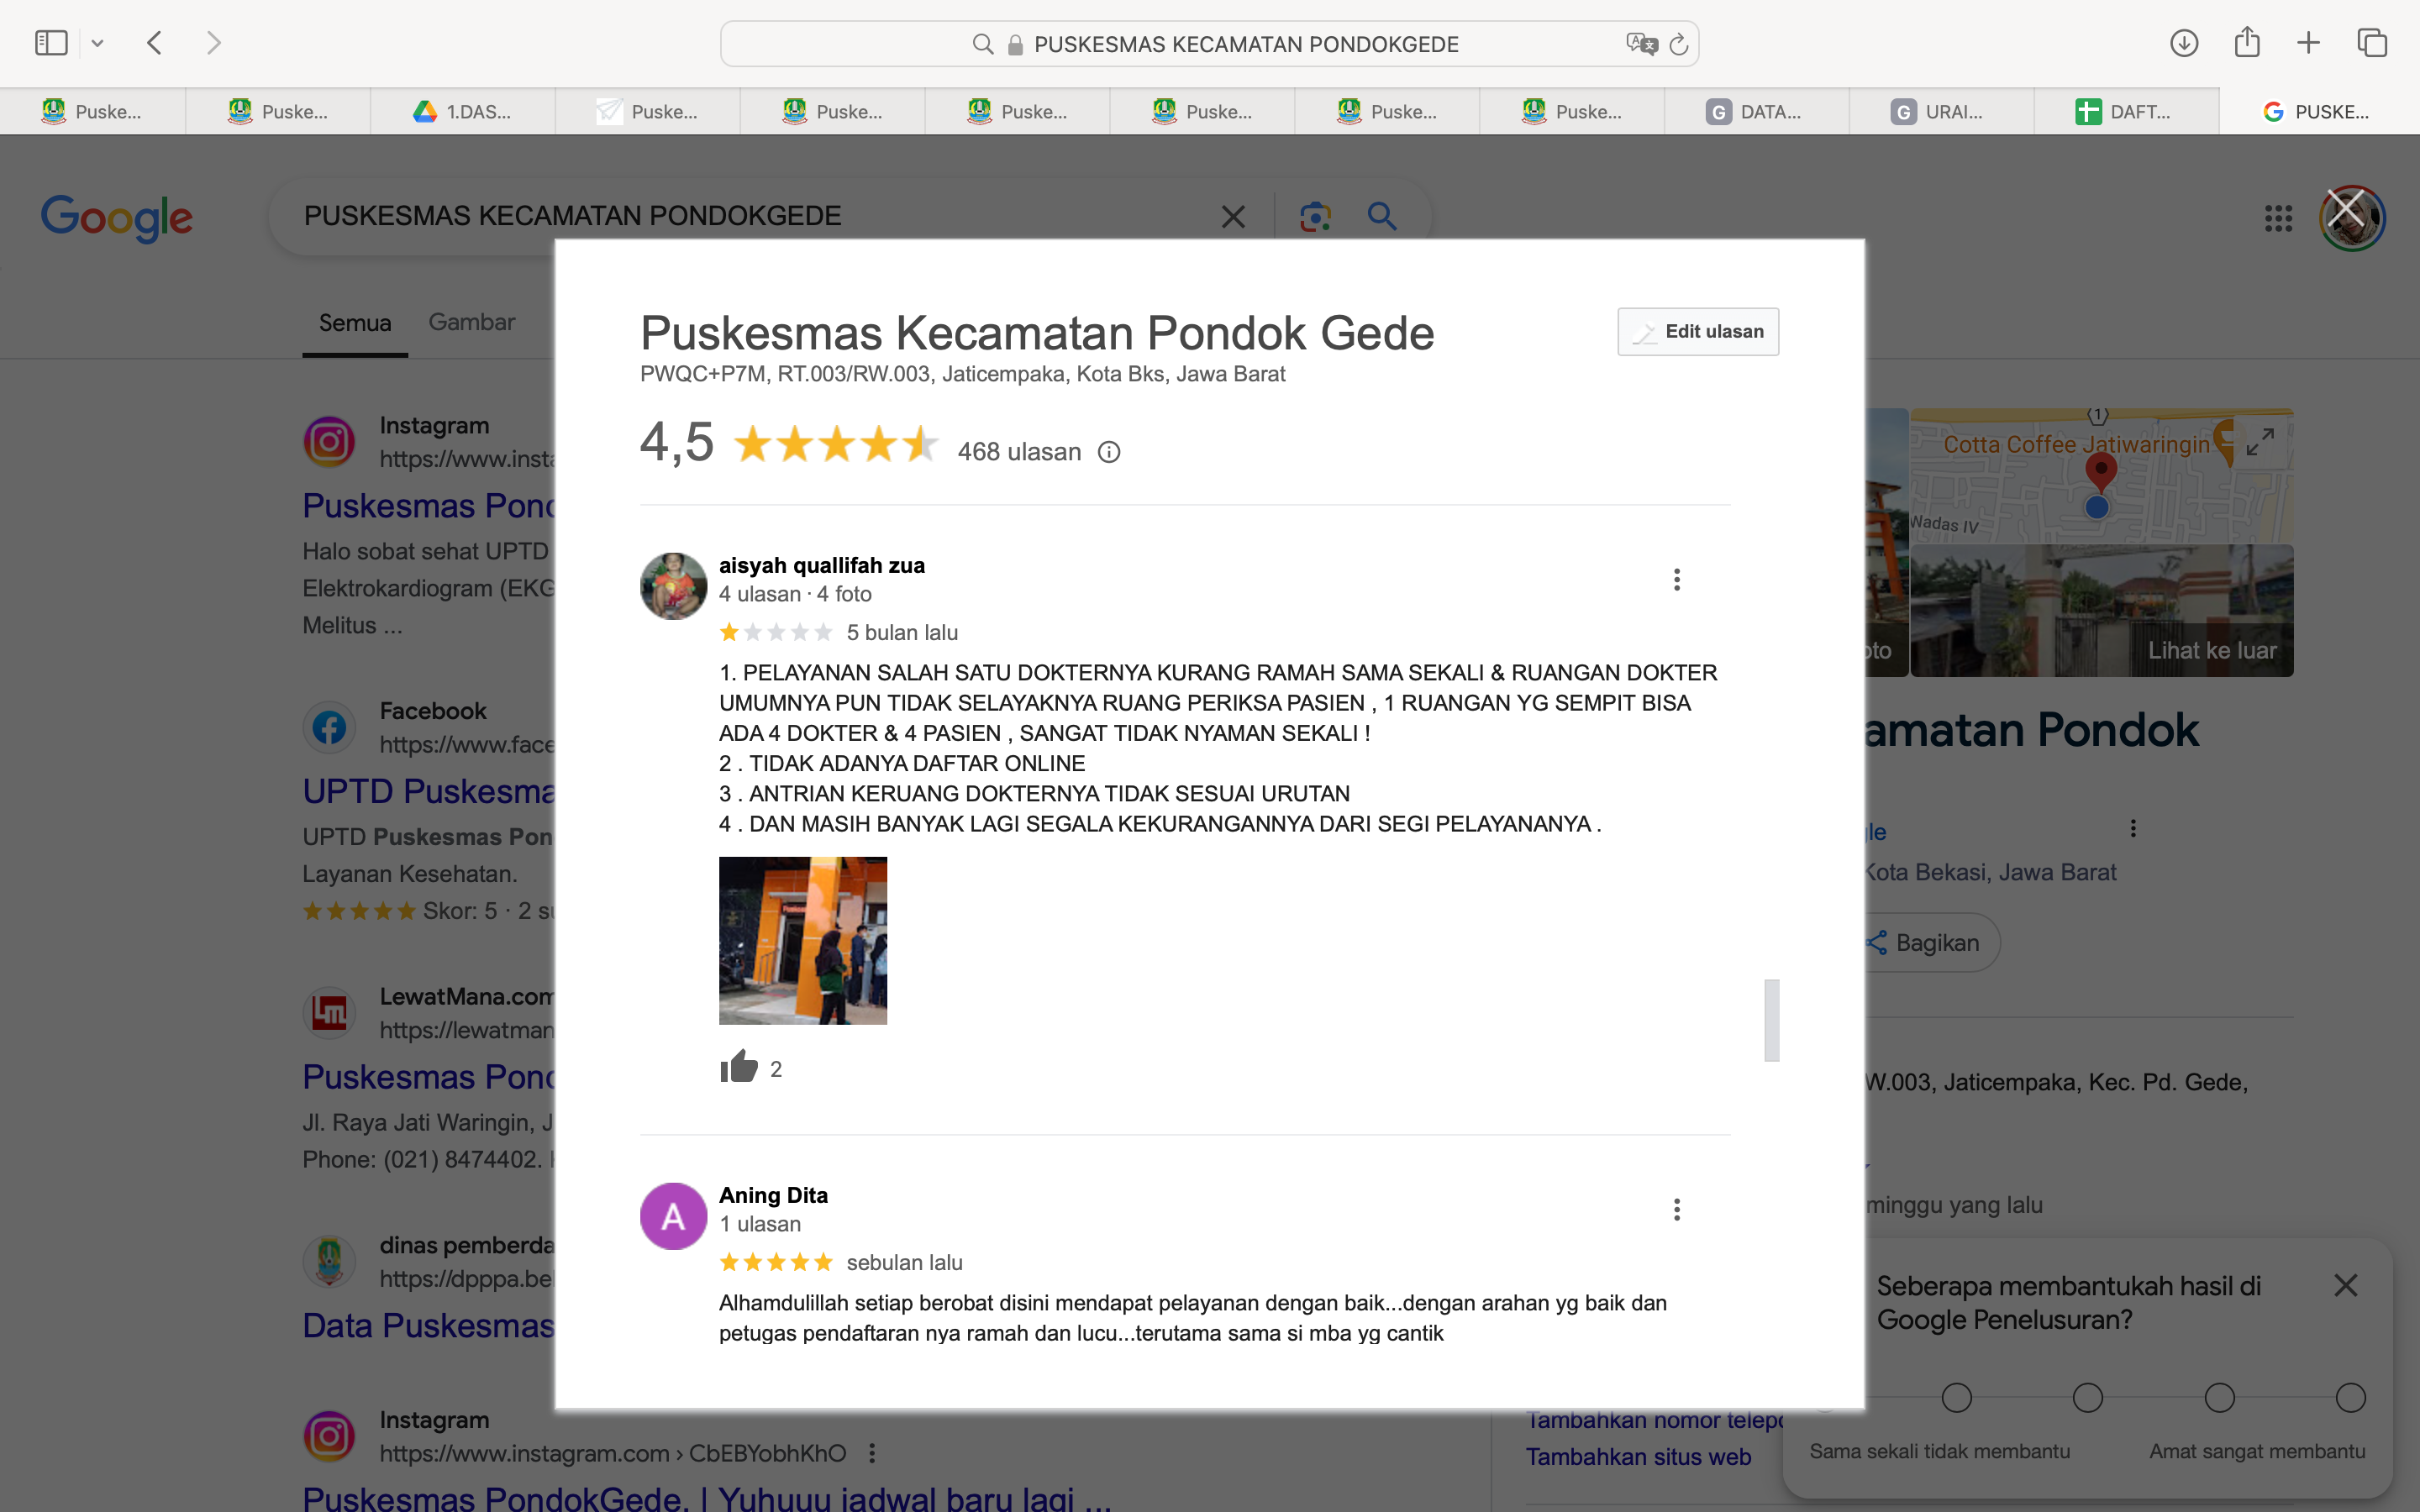Show tab overview icon
This screenshot has height=1512, width=2420.
pyautogui.click(x=2372, y=43)
